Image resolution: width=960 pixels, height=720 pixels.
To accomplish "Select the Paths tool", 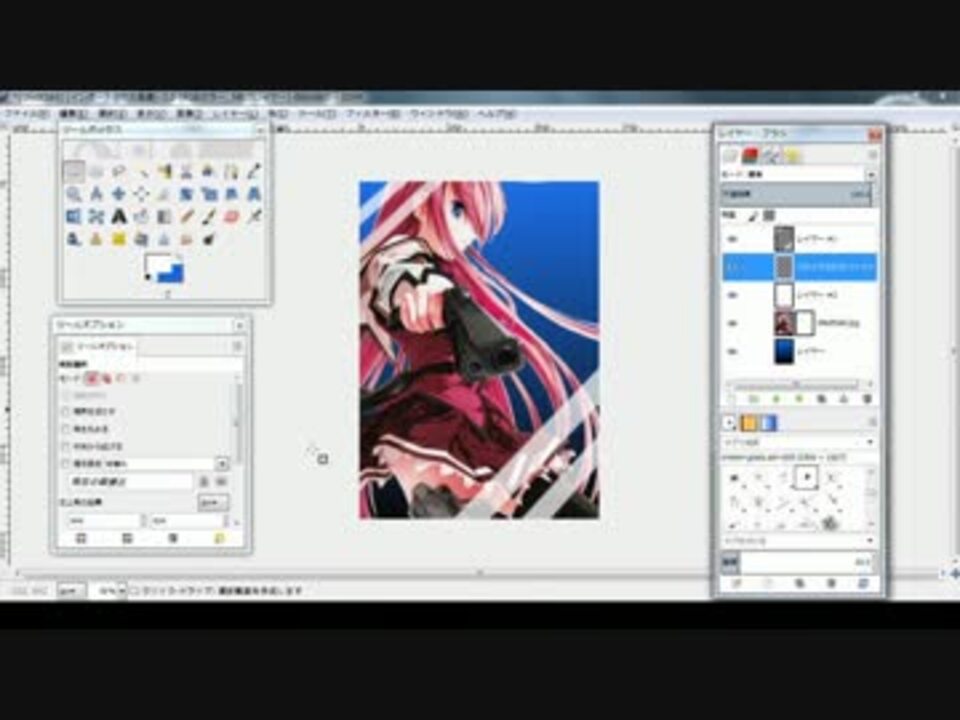I will click(231, 172).
